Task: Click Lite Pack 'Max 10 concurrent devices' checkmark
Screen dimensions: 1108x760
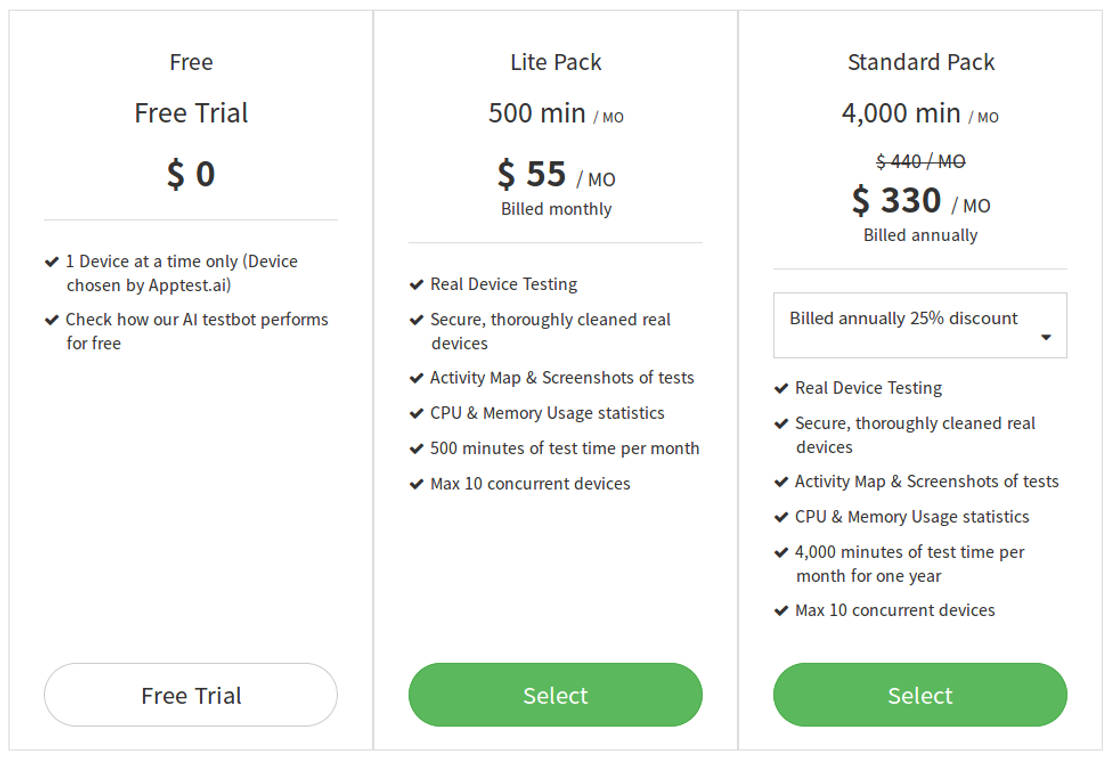Action: 417,484
